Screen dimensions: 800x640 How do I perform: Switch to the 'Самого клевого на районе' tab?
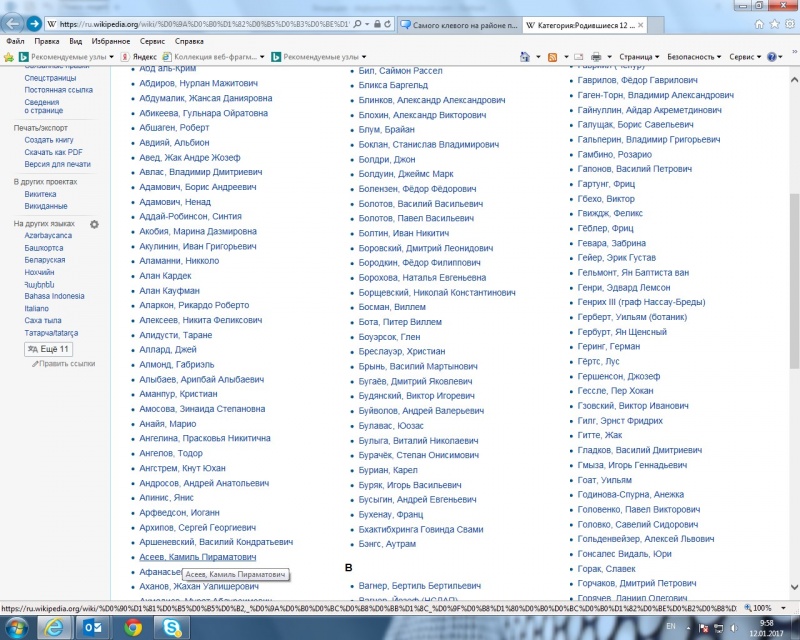tap(455, 23)
